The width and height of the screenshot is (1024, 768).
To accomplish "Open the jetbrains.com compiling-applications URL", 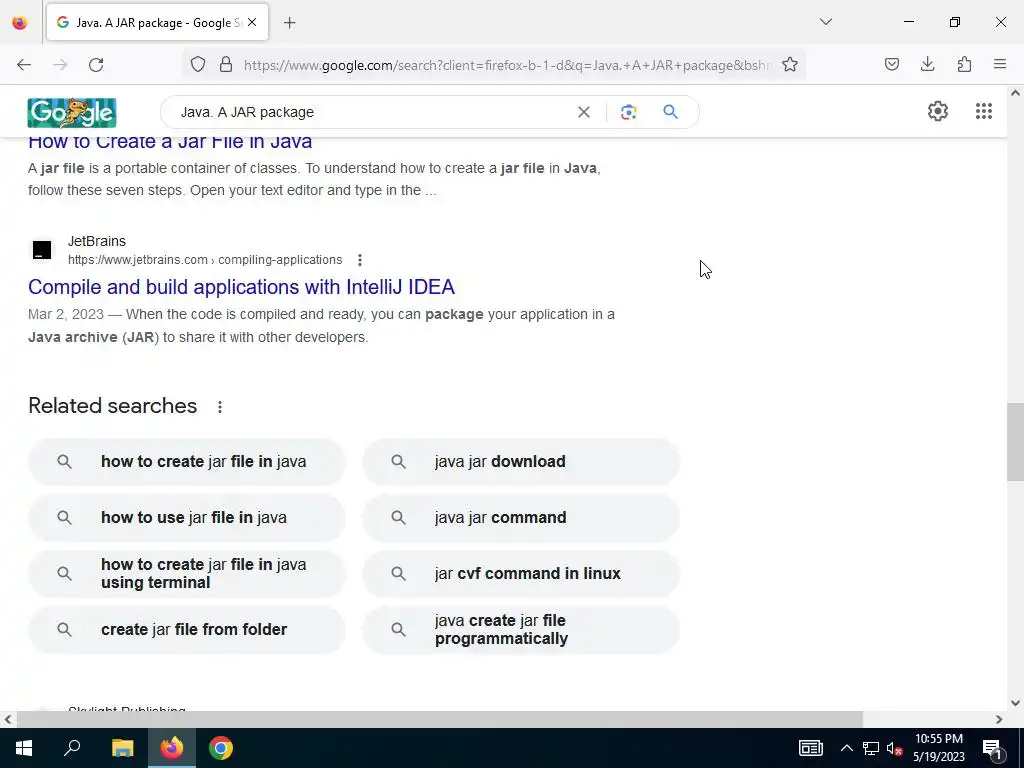I will (x=205, y=260).
